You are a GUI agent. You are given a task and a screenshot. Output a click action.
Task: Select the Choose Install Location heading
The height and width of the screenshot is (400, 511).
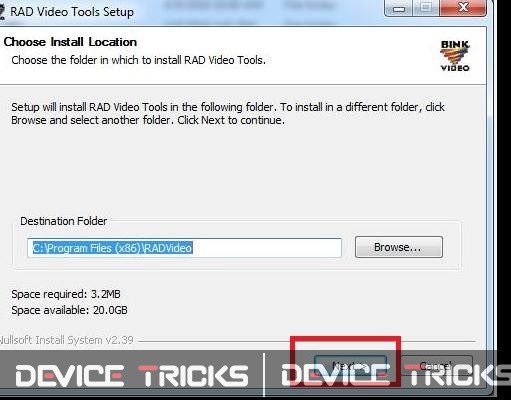tap(70, 42)
